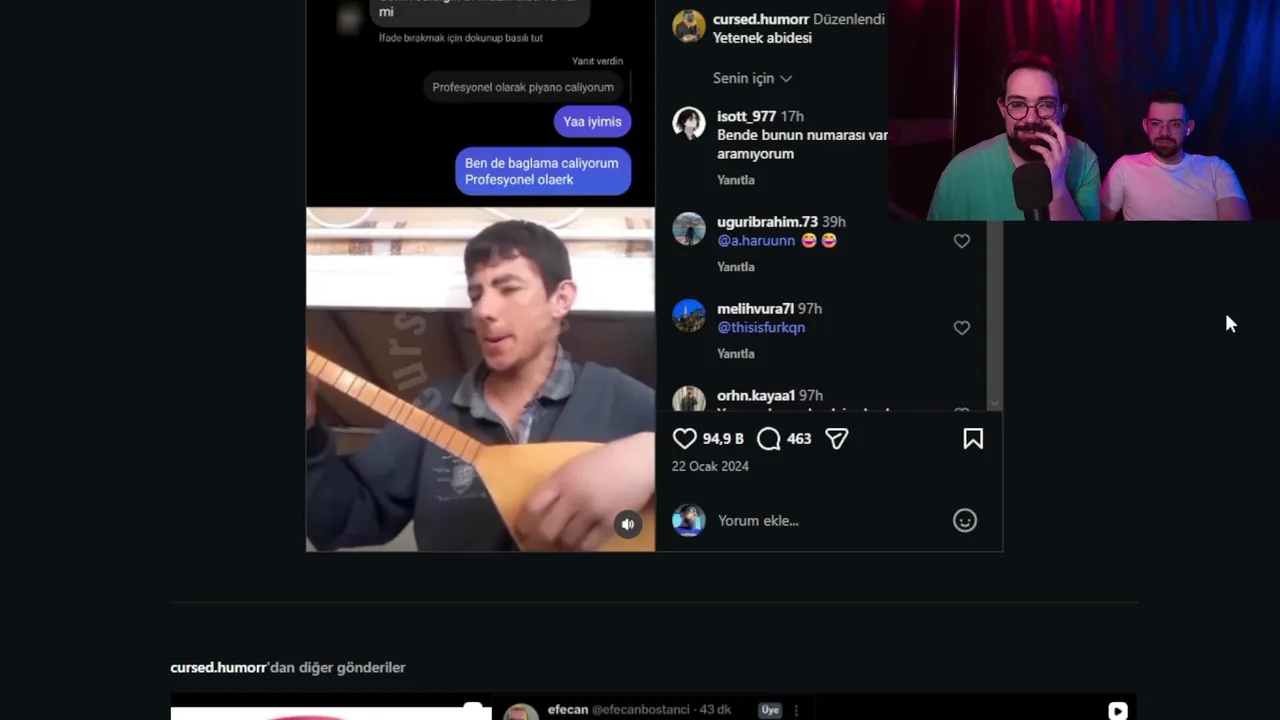Open emoji picker in comment box
This screenshot has width=1280, height=720.
[964, 521]
